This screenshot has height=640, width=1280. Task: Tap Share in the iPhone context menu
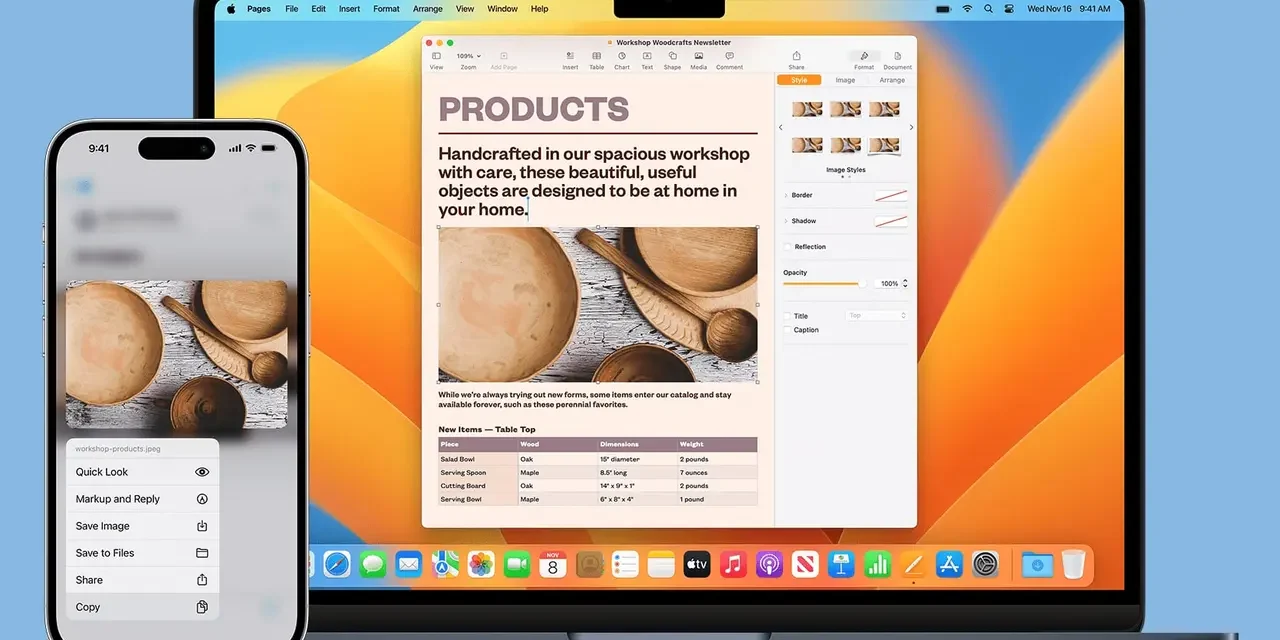click(x=142, y=580)
